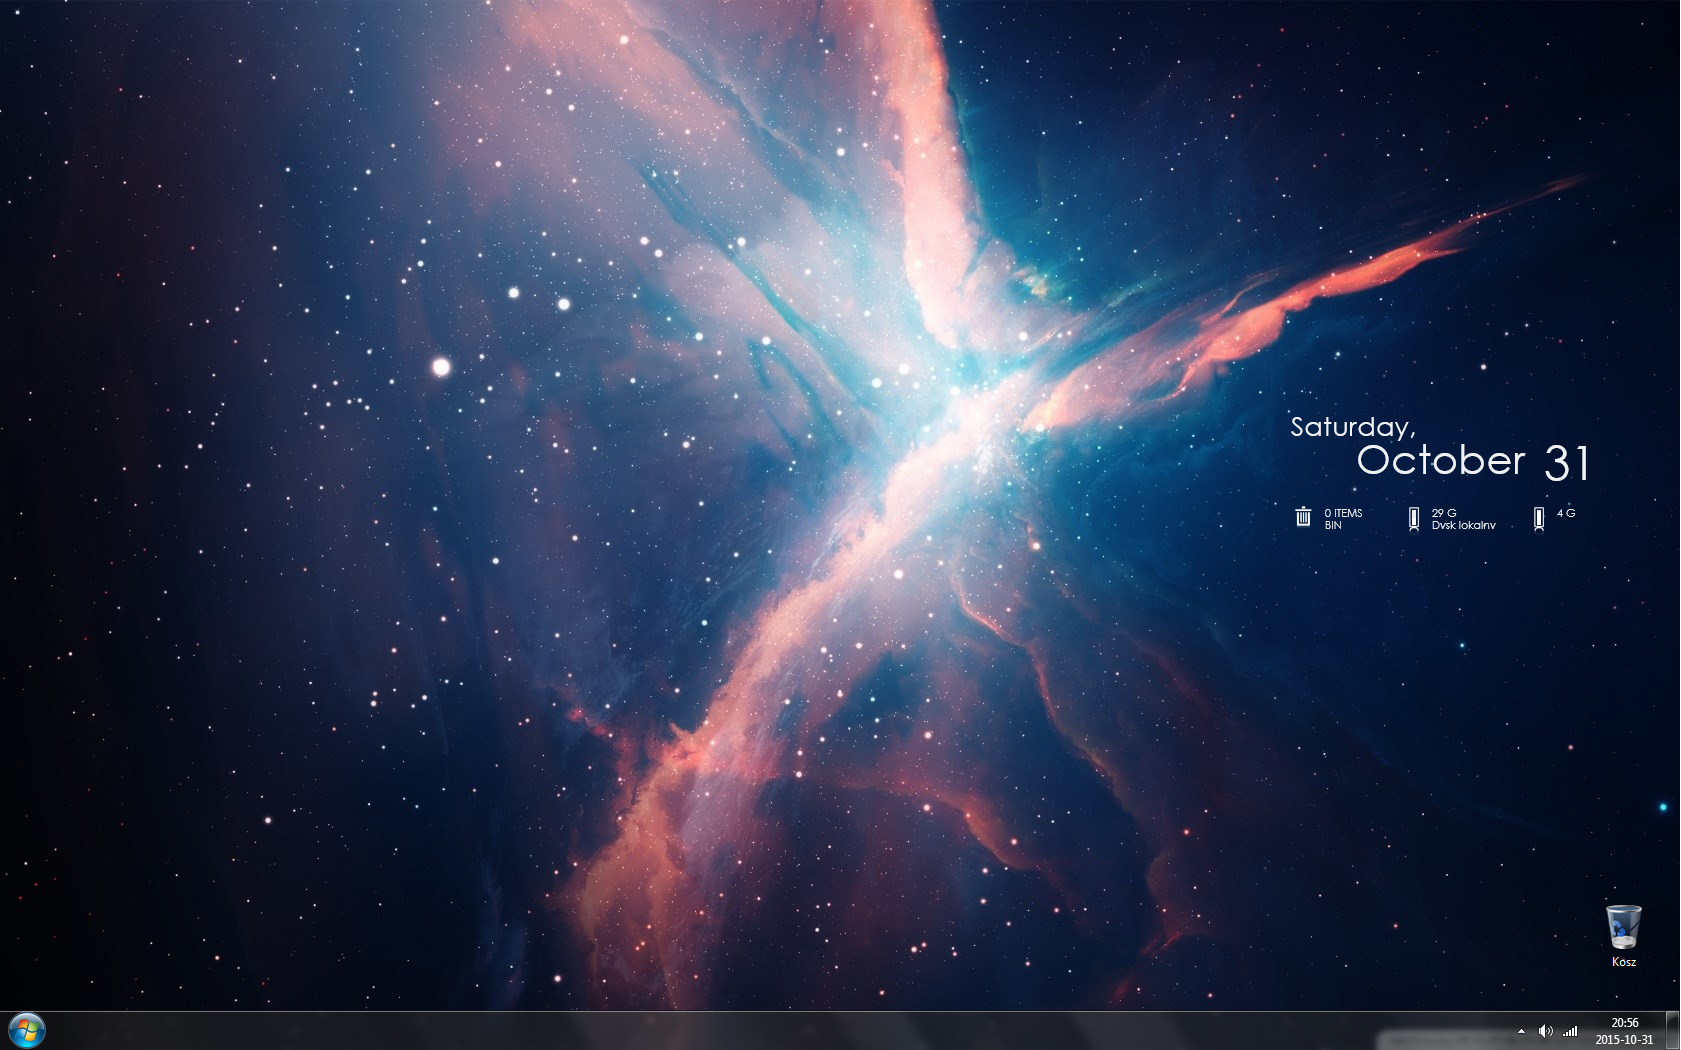This screenshot has height=1050, width=1681.
Task: Click the '29 G' widget value
Action: coord(1443,513)
